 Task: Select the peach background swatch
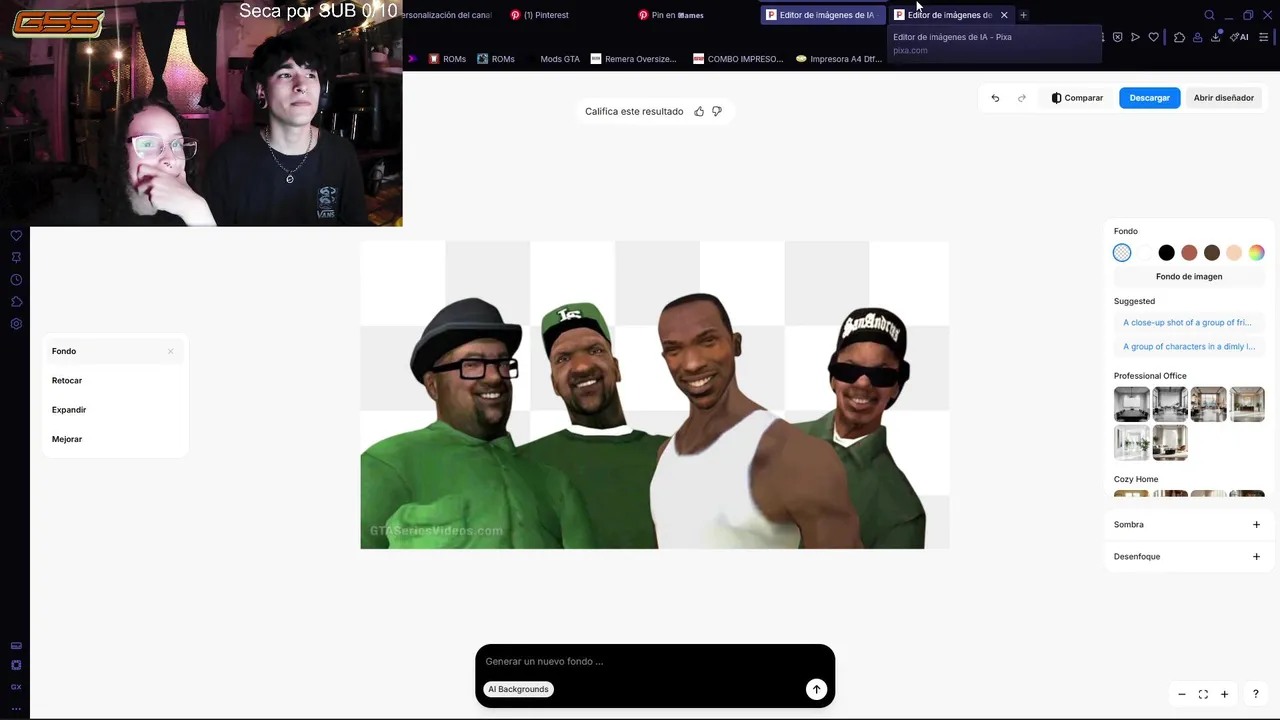tap(1234, 253)
